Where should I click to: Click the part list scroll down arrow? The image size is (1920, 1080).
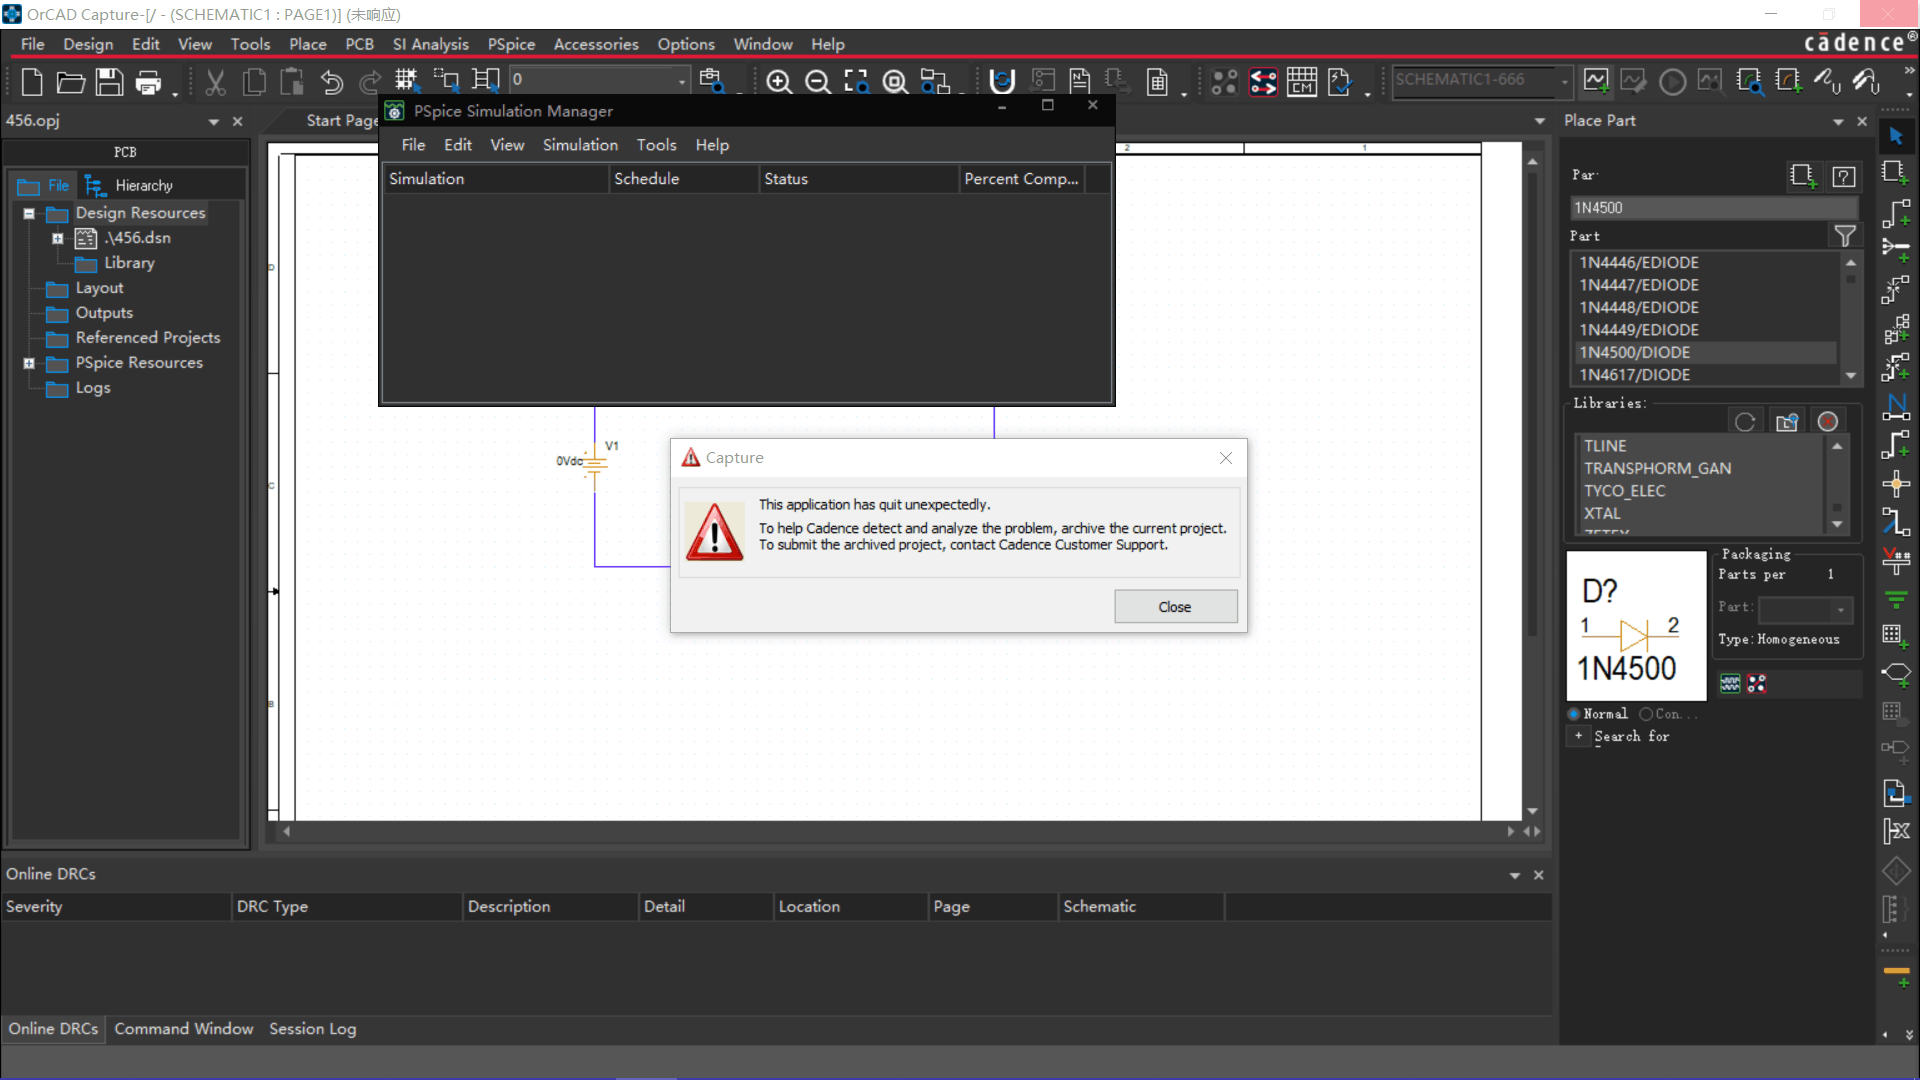(1851, 376)
